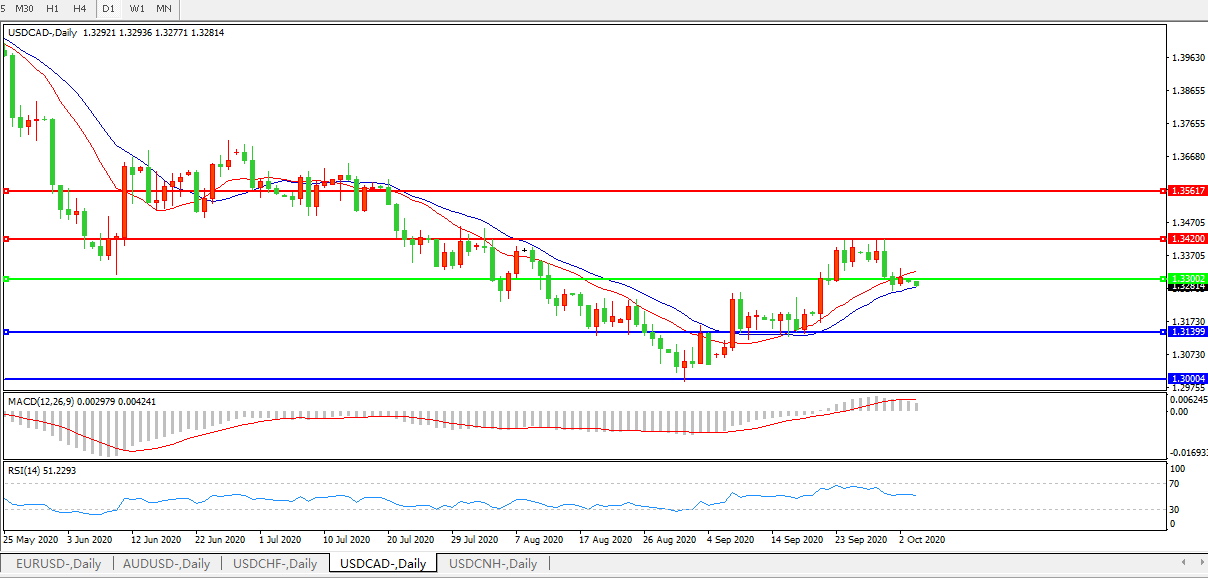The width and height of the screenshot is (1208, 578).
Task: Choose the H4 timeframe
Action: [79, 8]
